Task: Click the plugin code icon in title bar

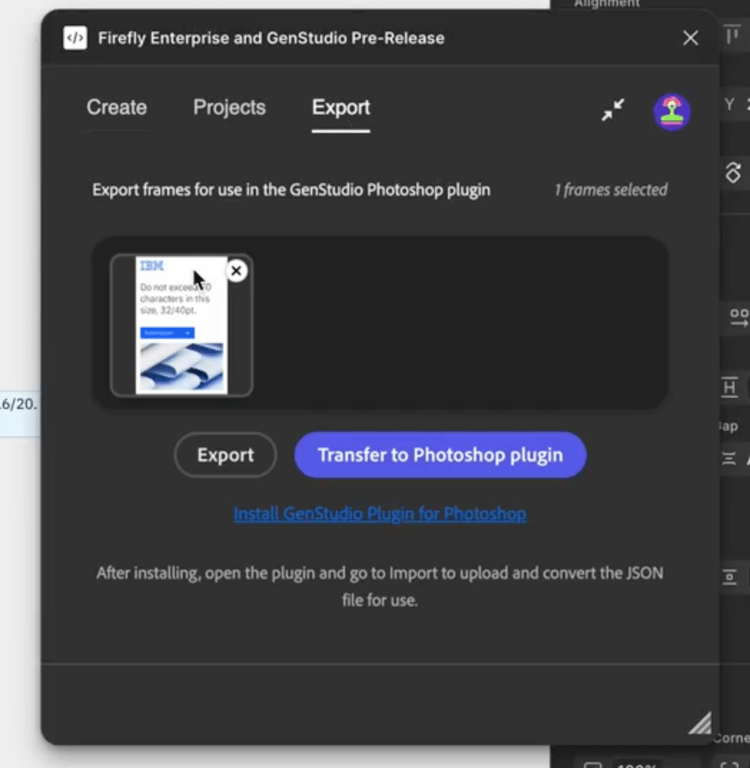Action: click(75, 38)
